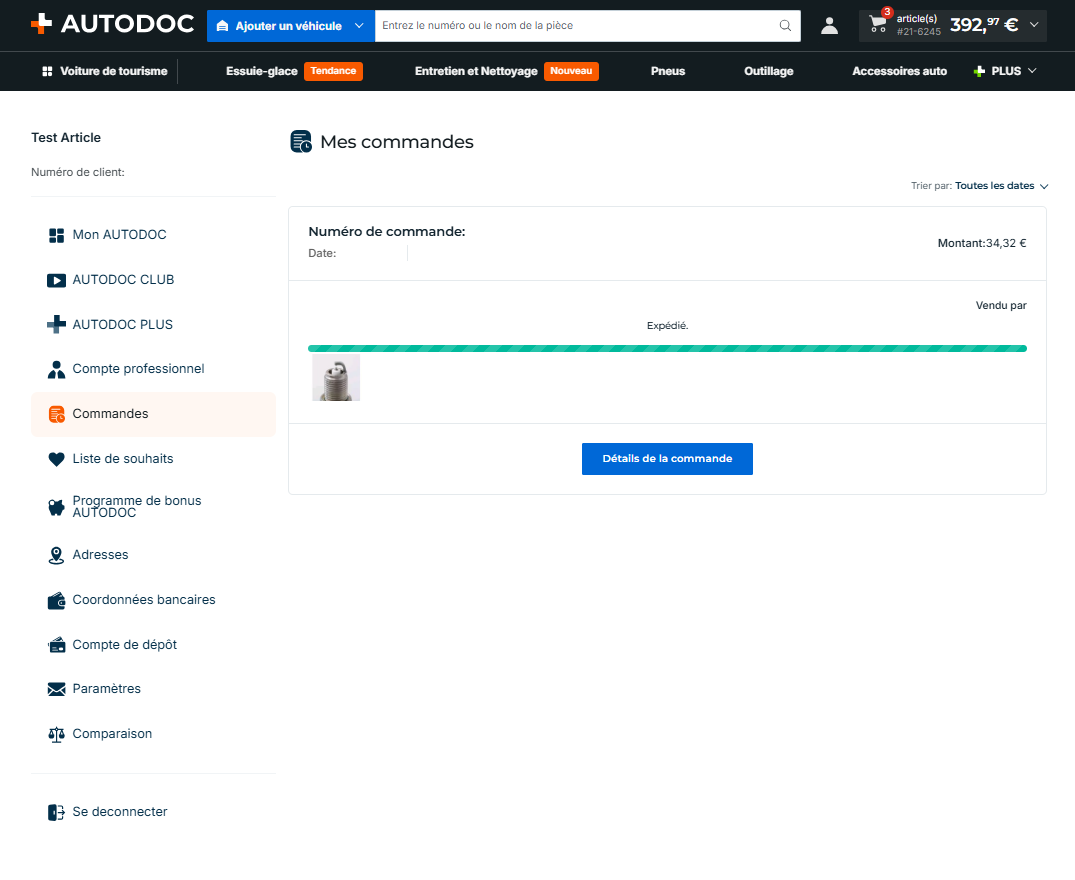Viewport: 1075px width, 880px height.
Task: Open Comparaison page
Action: [x=112, y=734]
